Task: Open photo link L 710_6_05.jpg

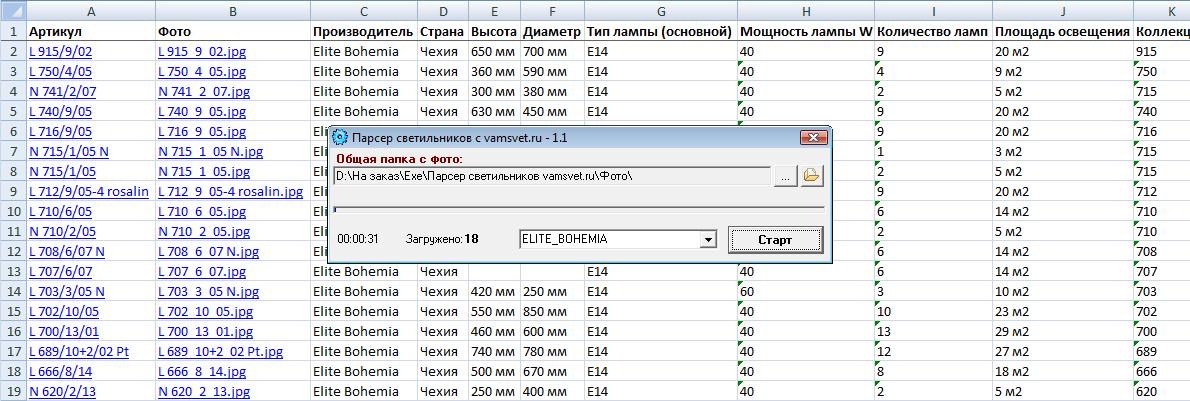Action: (x=202, y=211)
